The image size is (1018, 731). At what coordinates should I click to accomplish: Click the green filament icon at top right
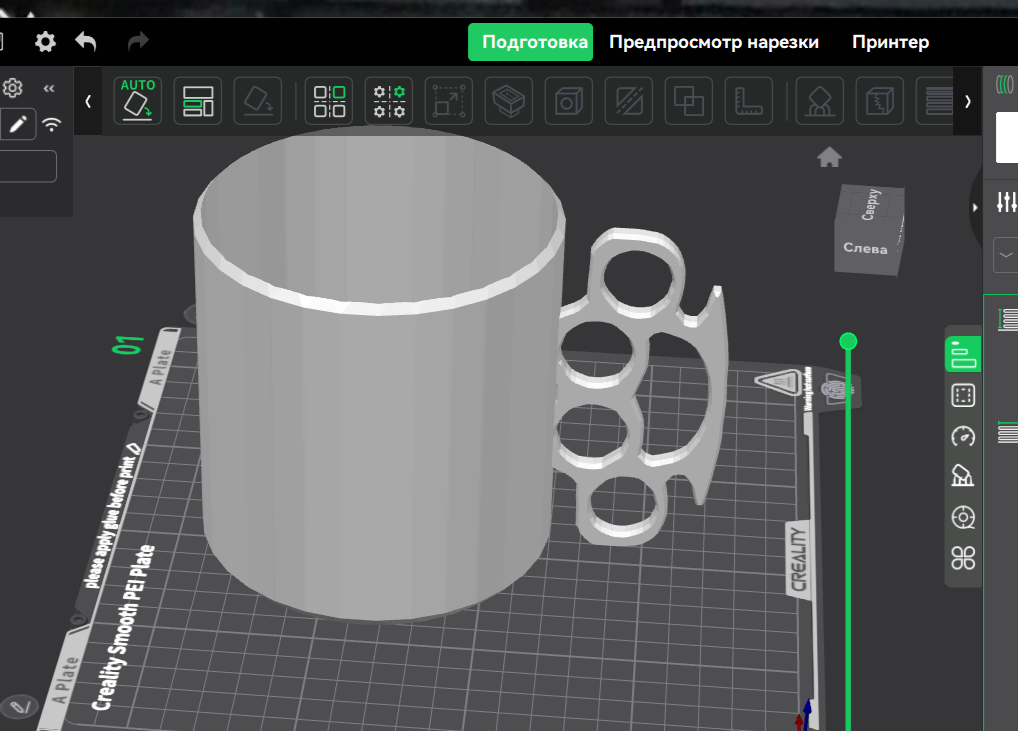pyautogui.click(x=1005, y=84)
